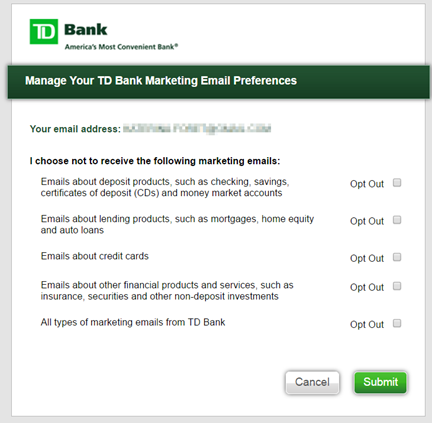
Task: Cancel the email preferences changes
Action: coord(312,382)
